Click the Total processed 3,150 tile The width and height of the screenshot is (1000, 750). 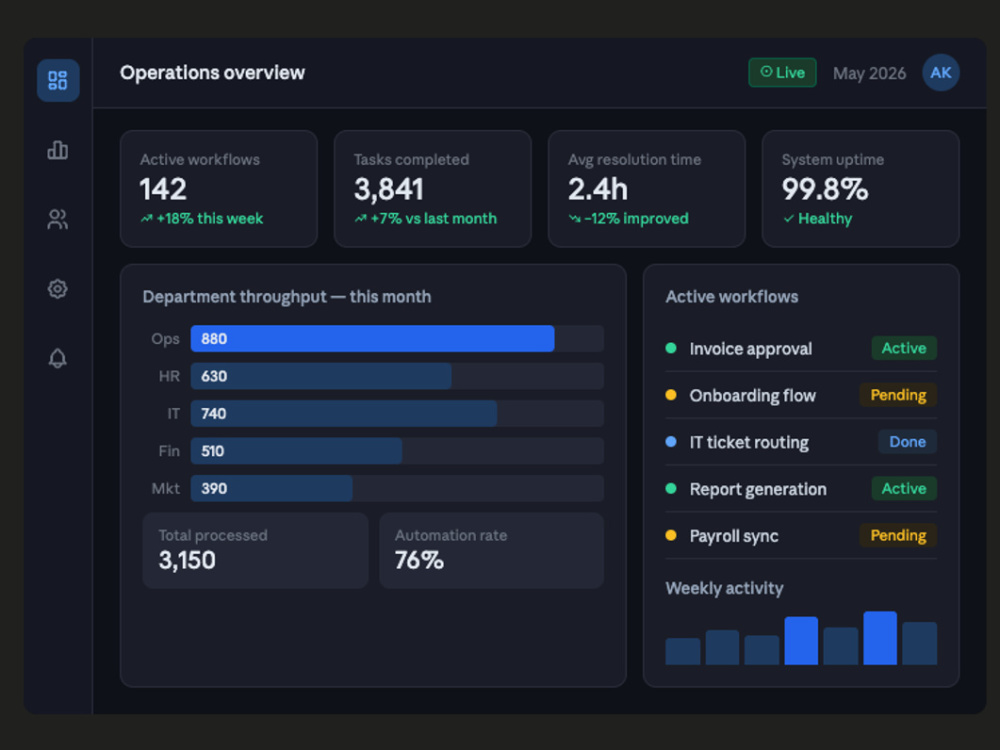pyautogui.click(x=256, y=550)
